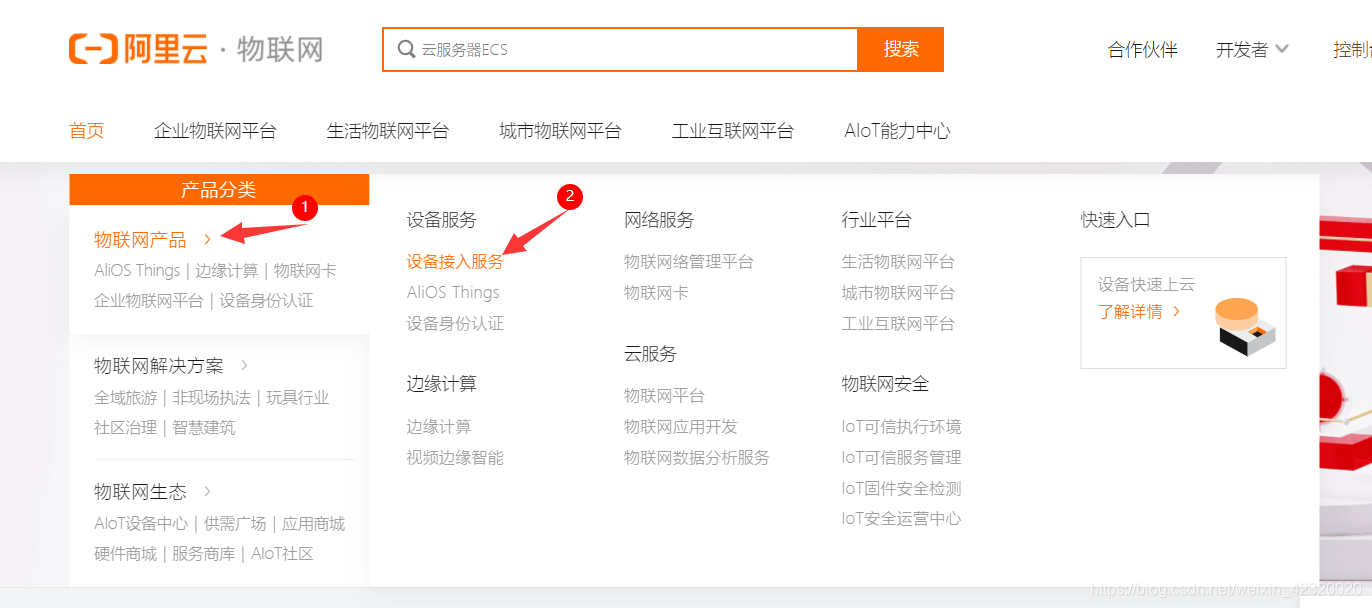Click the device quick cloud illustration
This screenshot has width=1372, height=608.
click(1246, 326)
